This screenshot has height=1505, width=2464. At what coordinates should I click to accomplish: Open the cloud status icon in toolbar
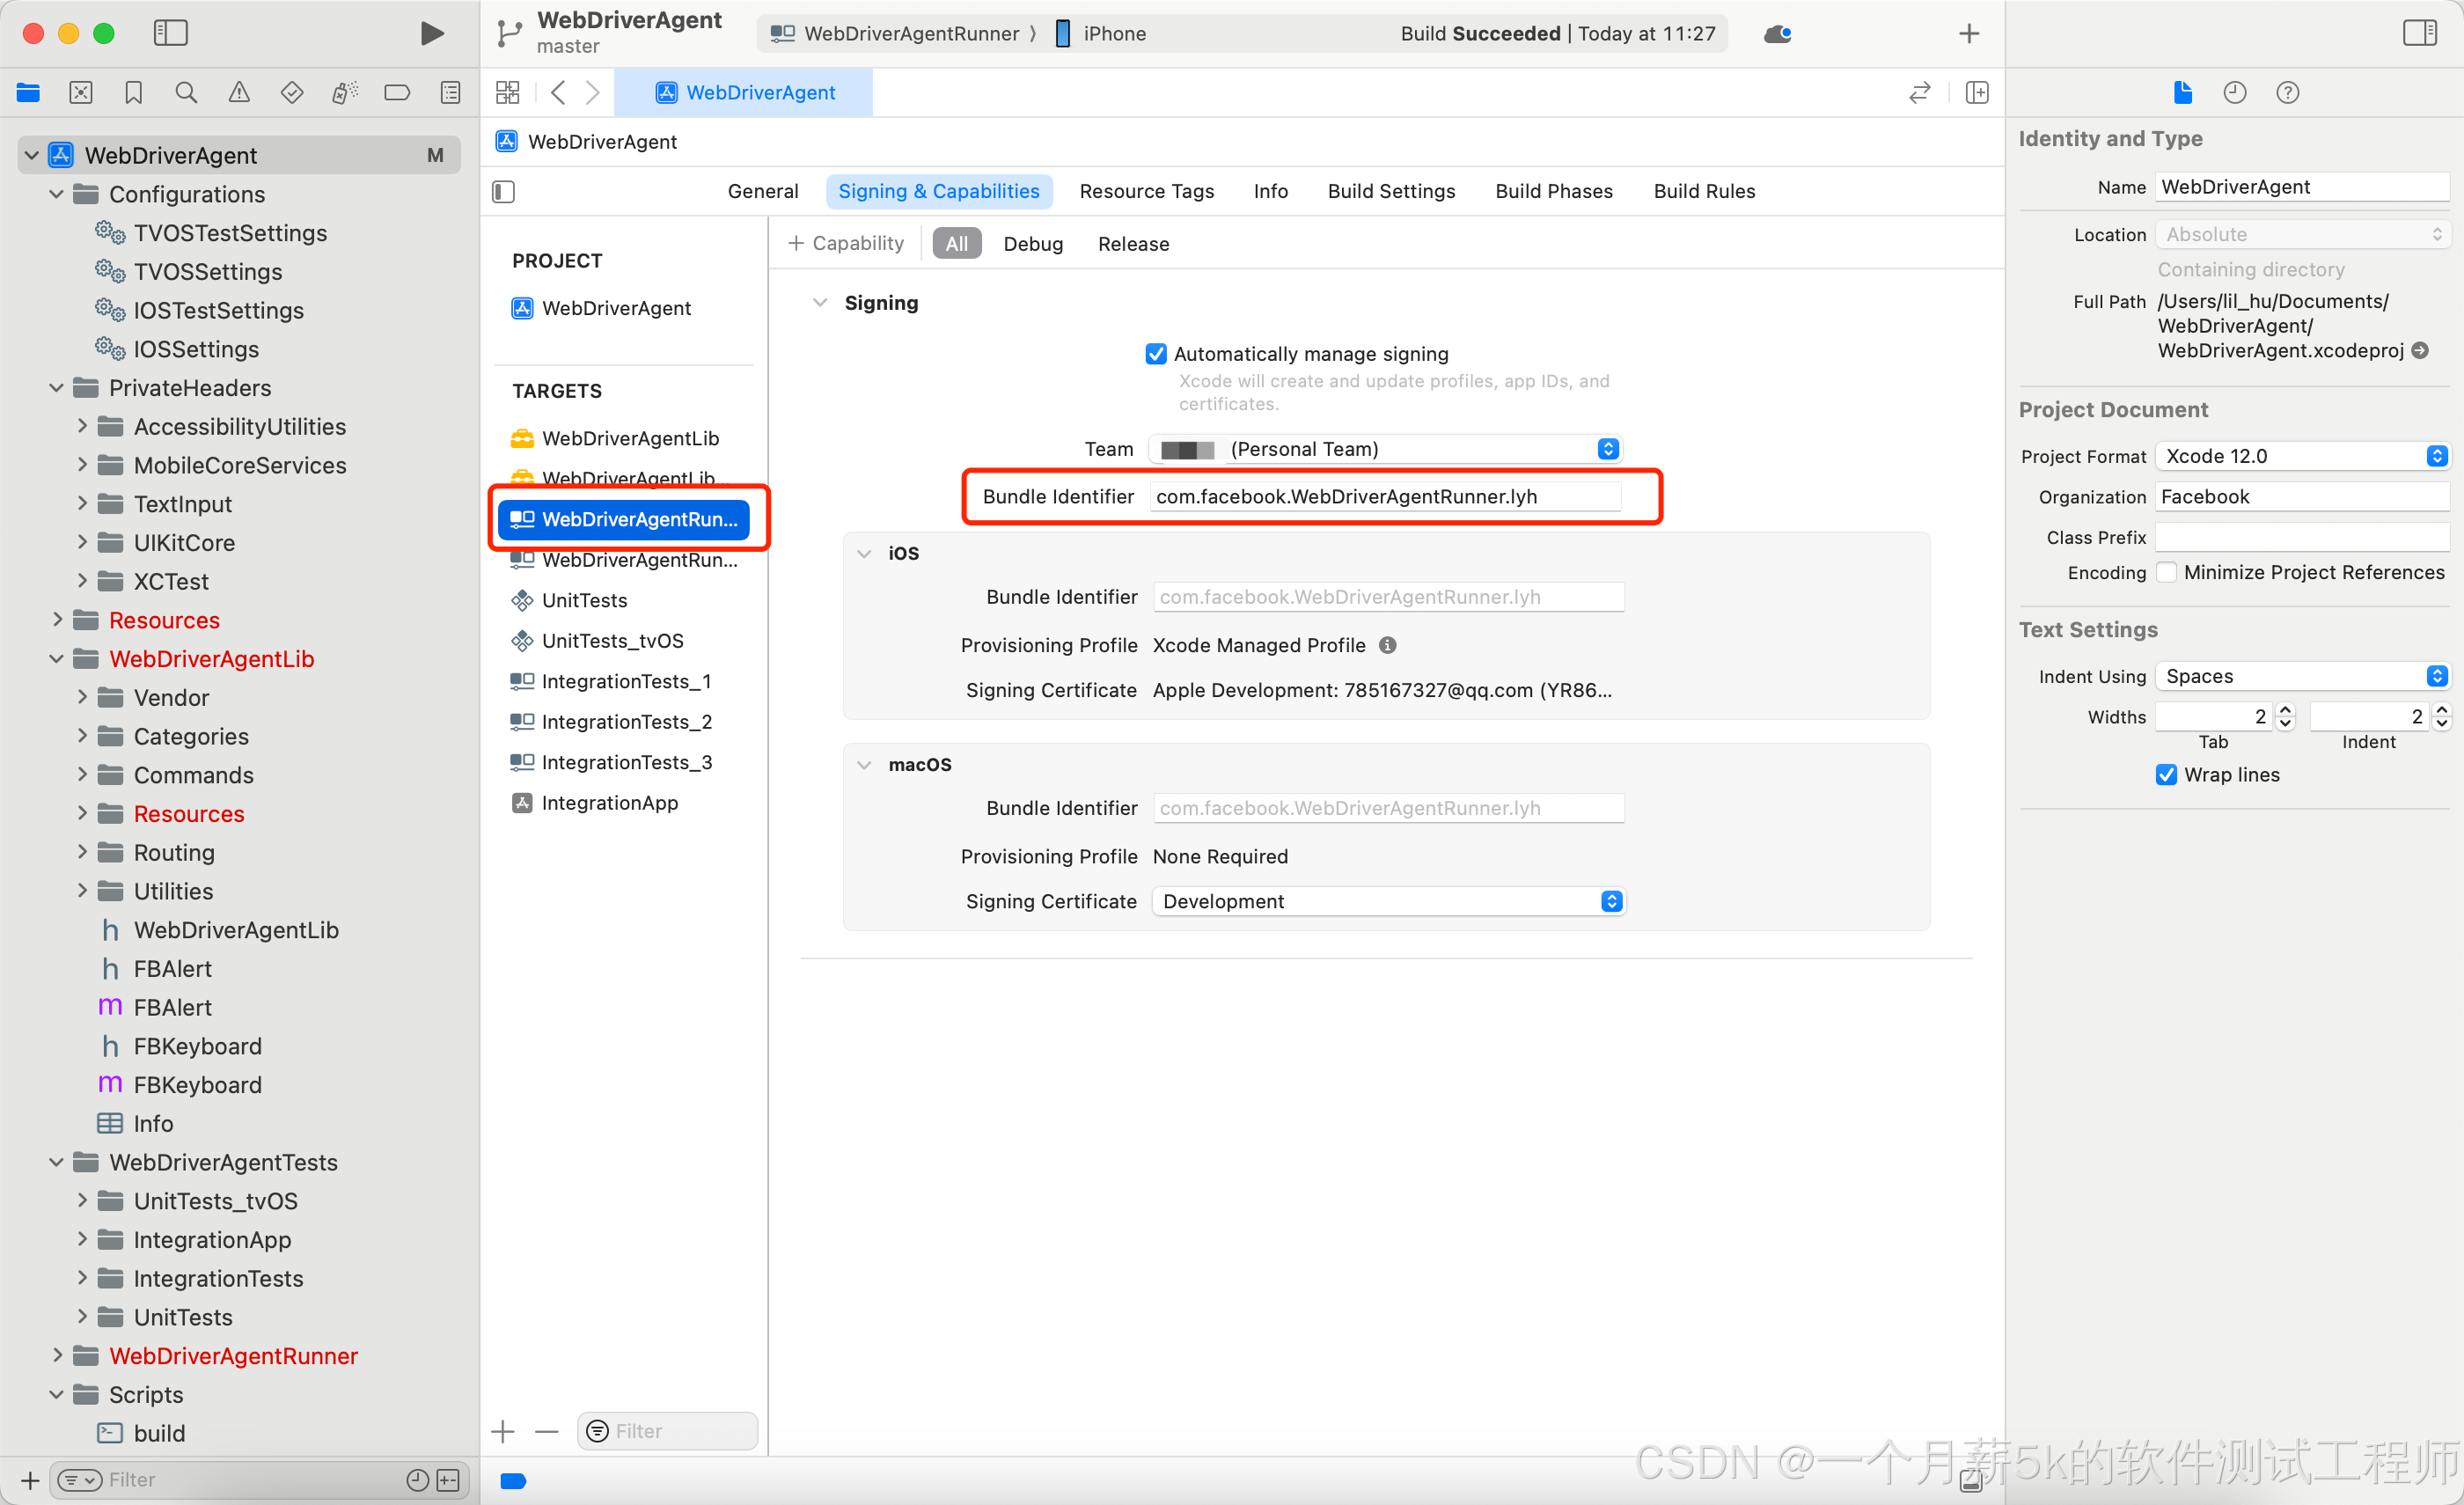click(x=1777, y=34)
